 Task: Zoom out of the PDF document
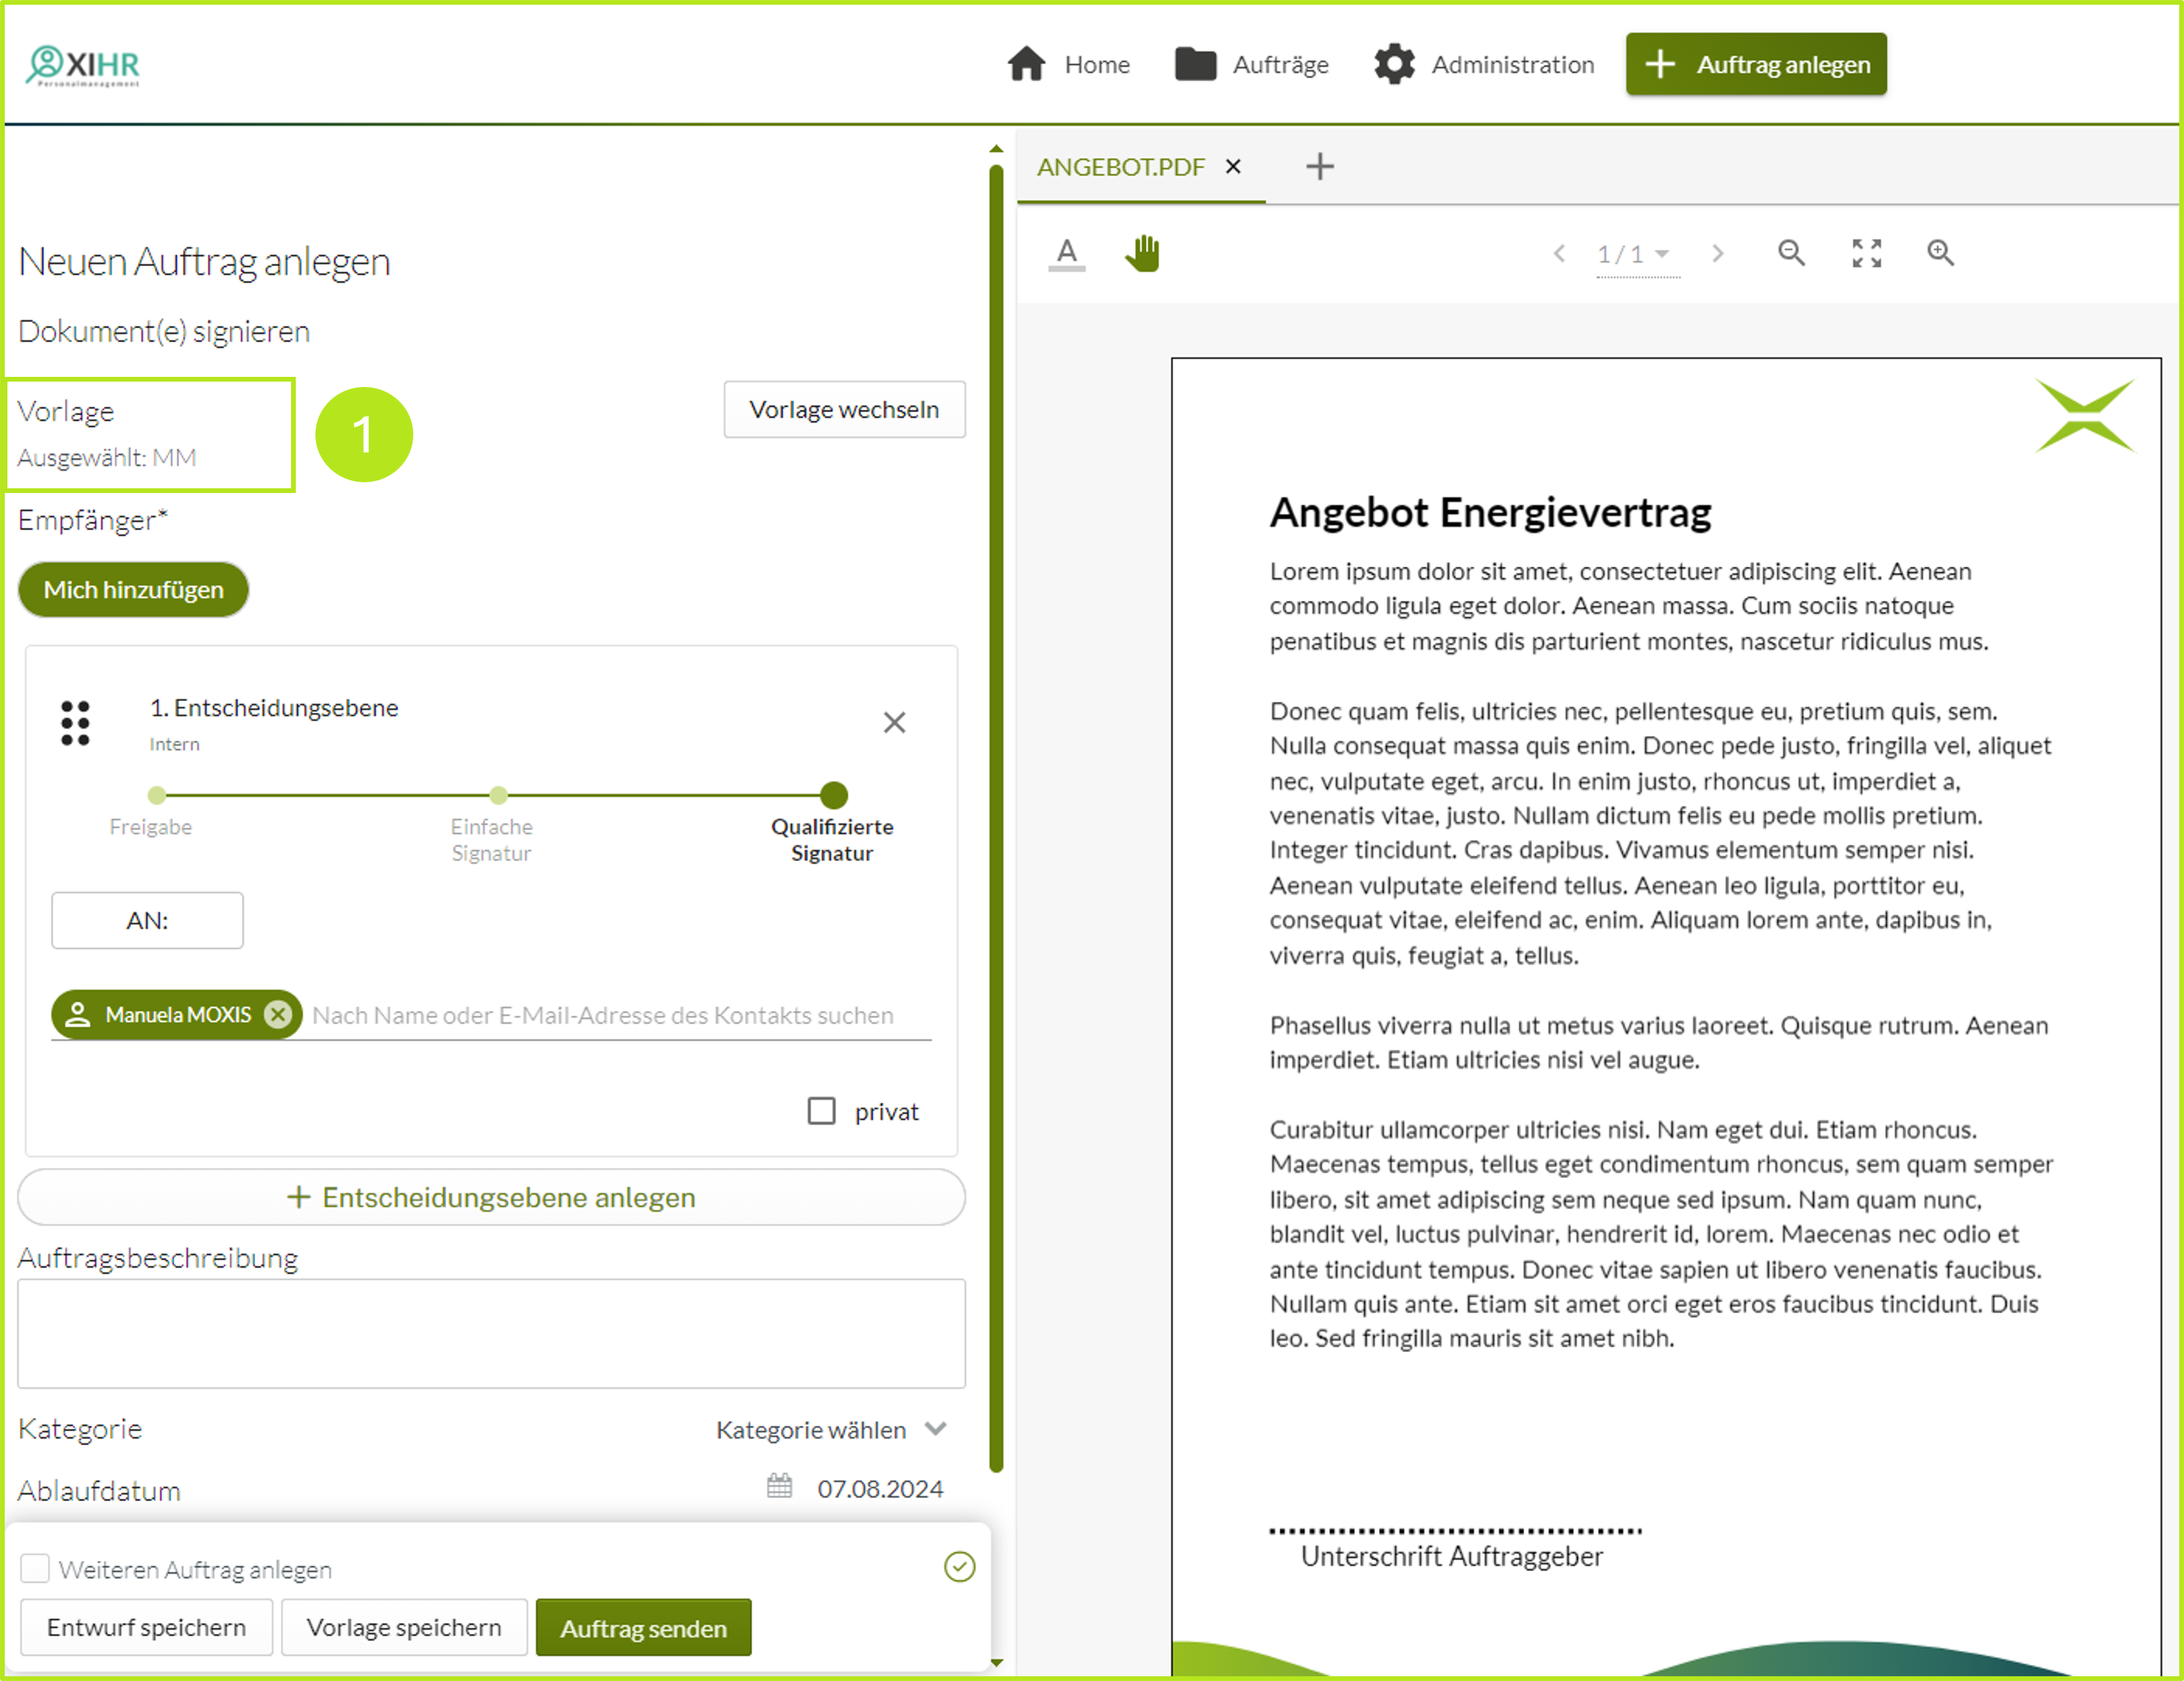[1791, 253]
